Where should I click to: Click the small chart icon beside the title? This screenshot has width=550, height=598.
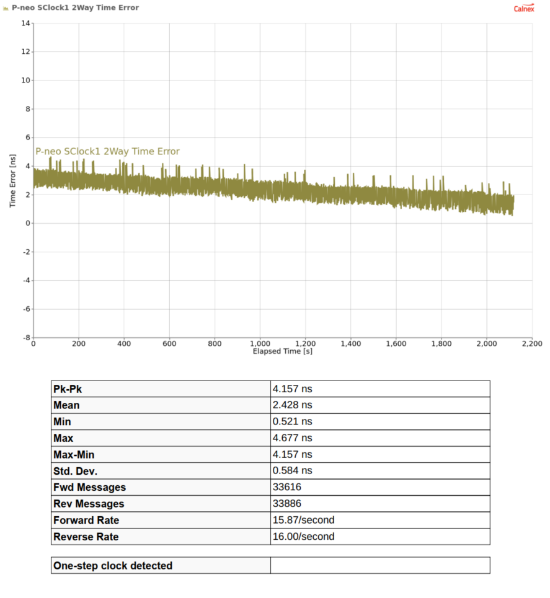click(x=5, y=8)
